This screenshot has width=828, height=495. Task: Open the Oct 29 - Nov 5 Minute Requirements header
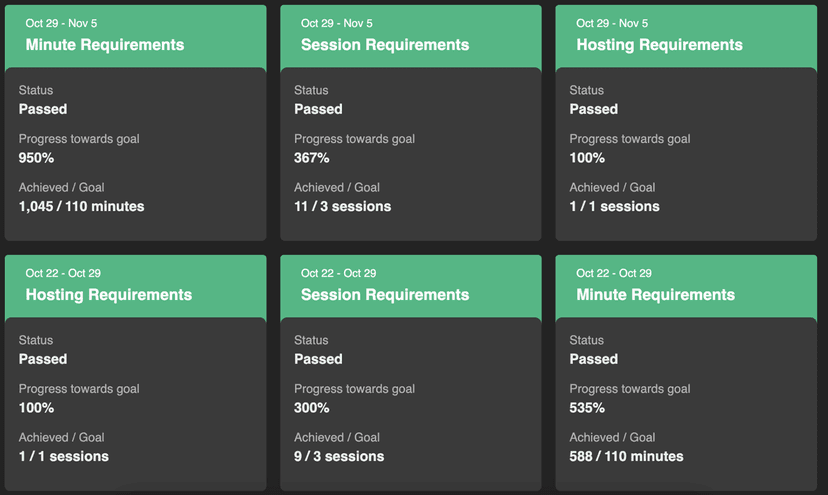click(x=105, y=45)
